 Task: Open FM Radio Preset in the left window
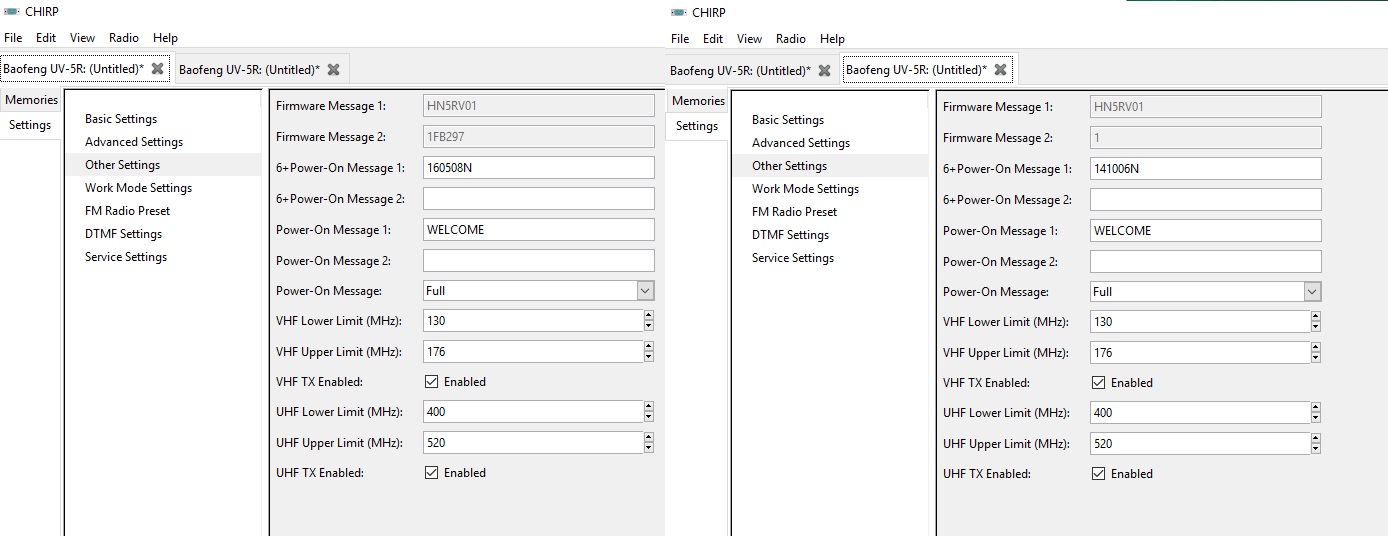pos(127,211)
